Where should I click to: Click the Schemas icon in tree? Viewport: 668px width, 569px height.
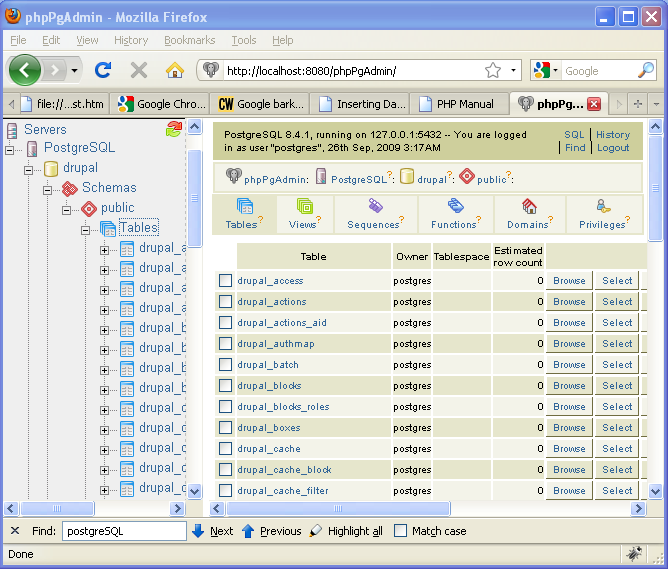click(x=69, y=188)
